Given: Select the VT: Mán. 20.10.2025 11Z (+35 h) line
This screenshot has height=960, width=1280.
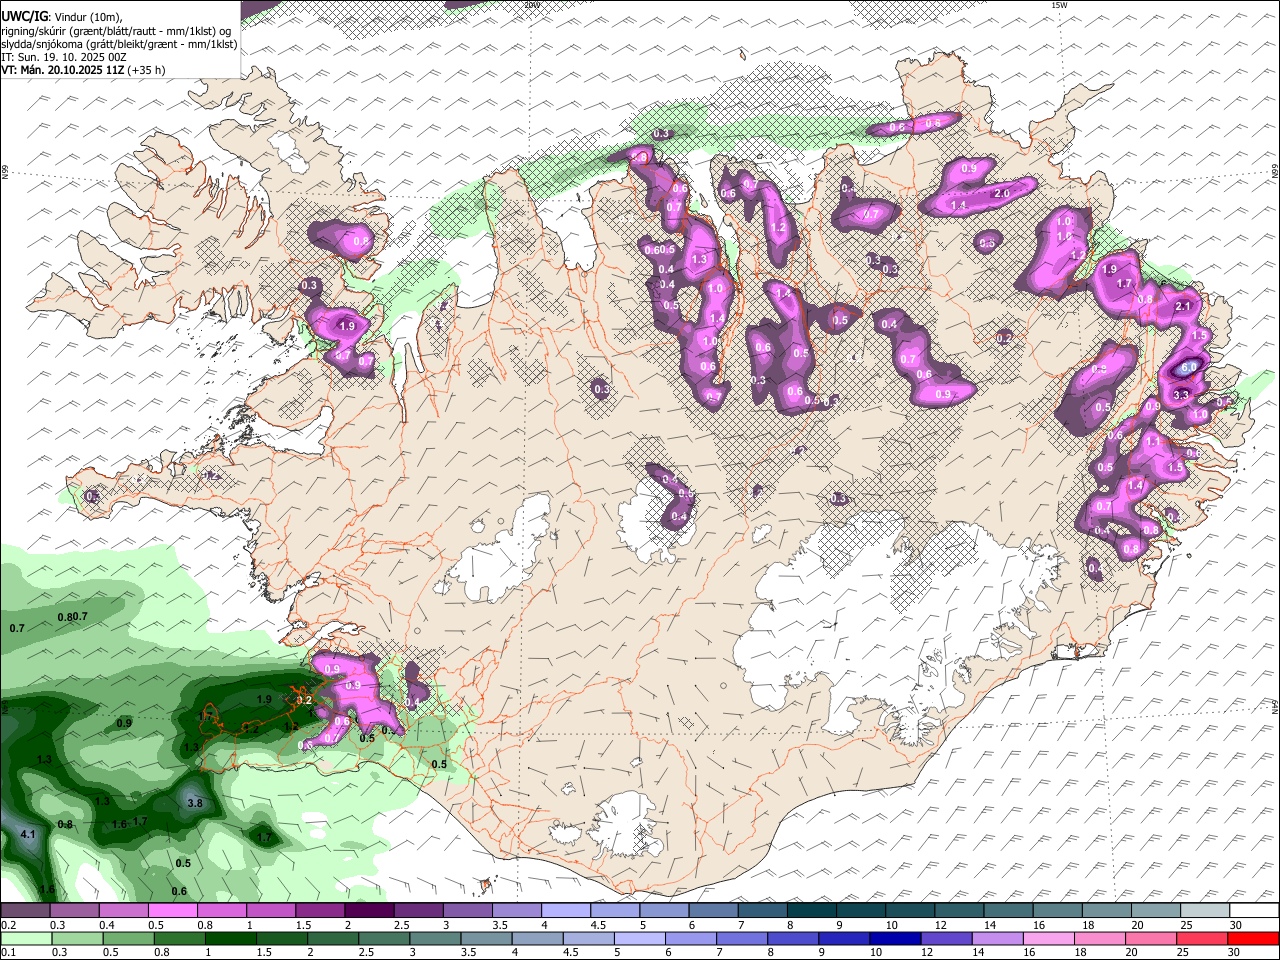Looking at the screenshot, I should (83, 70).
